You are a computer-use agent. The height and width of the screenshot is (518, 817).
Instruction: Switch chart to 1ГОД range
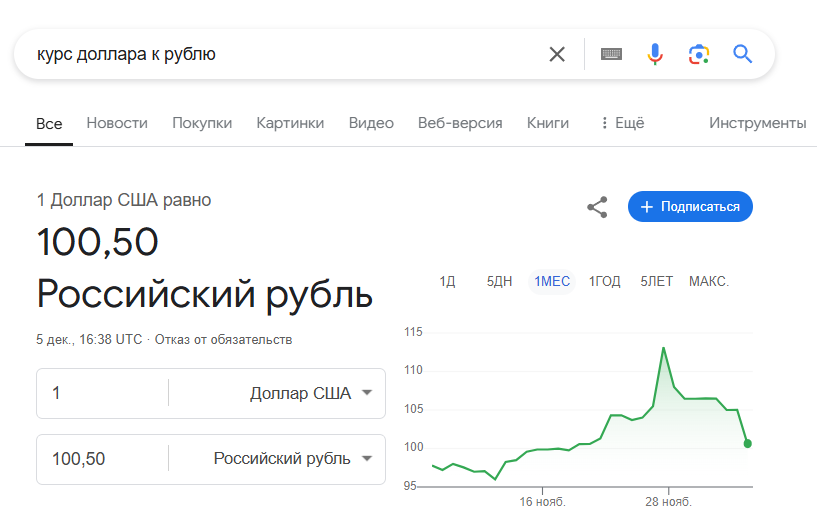tap(604, 281)
